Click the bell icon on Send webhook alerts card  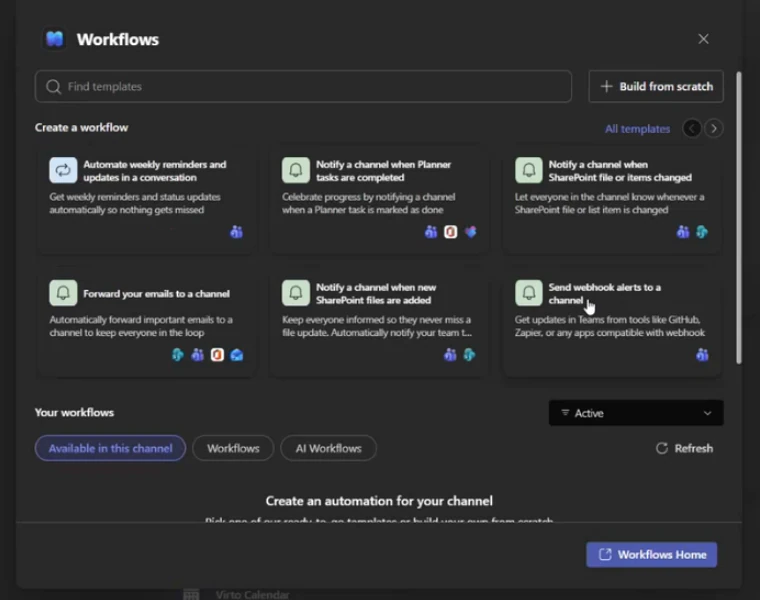[529, 293]
